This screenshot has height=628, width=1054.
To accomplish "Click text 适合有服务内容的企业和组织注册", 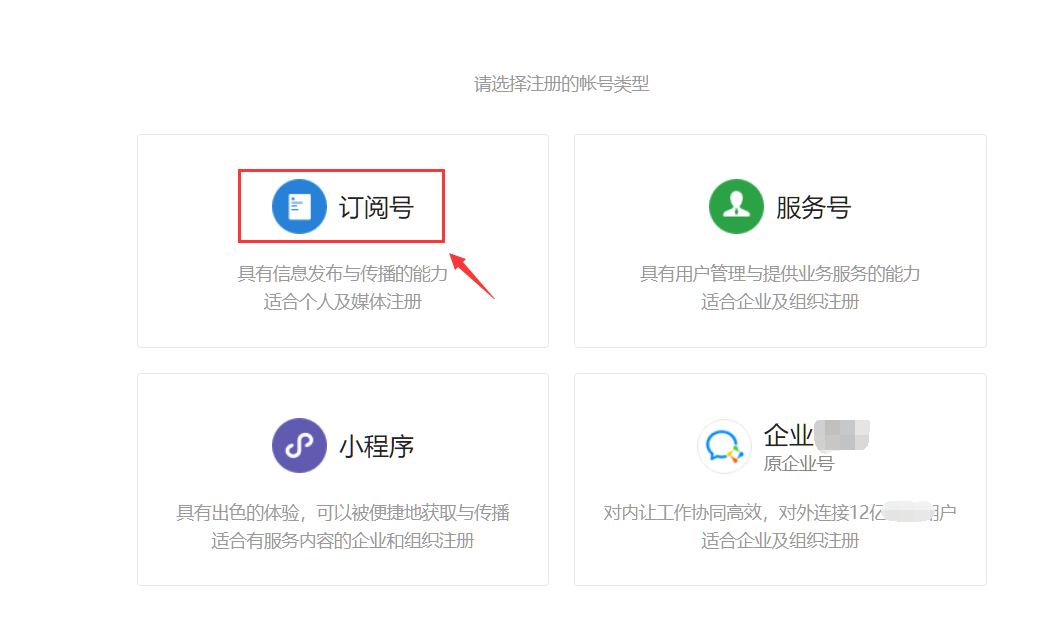I will [343, 541].
